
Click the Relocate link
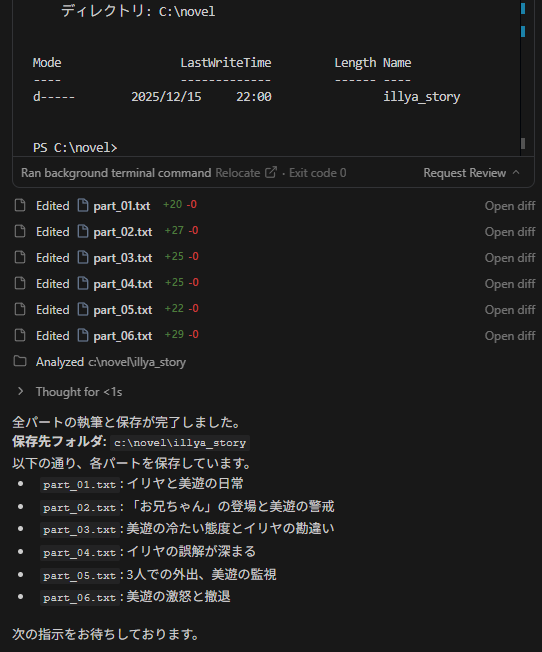pyautogui.click(x=238, y=173)
